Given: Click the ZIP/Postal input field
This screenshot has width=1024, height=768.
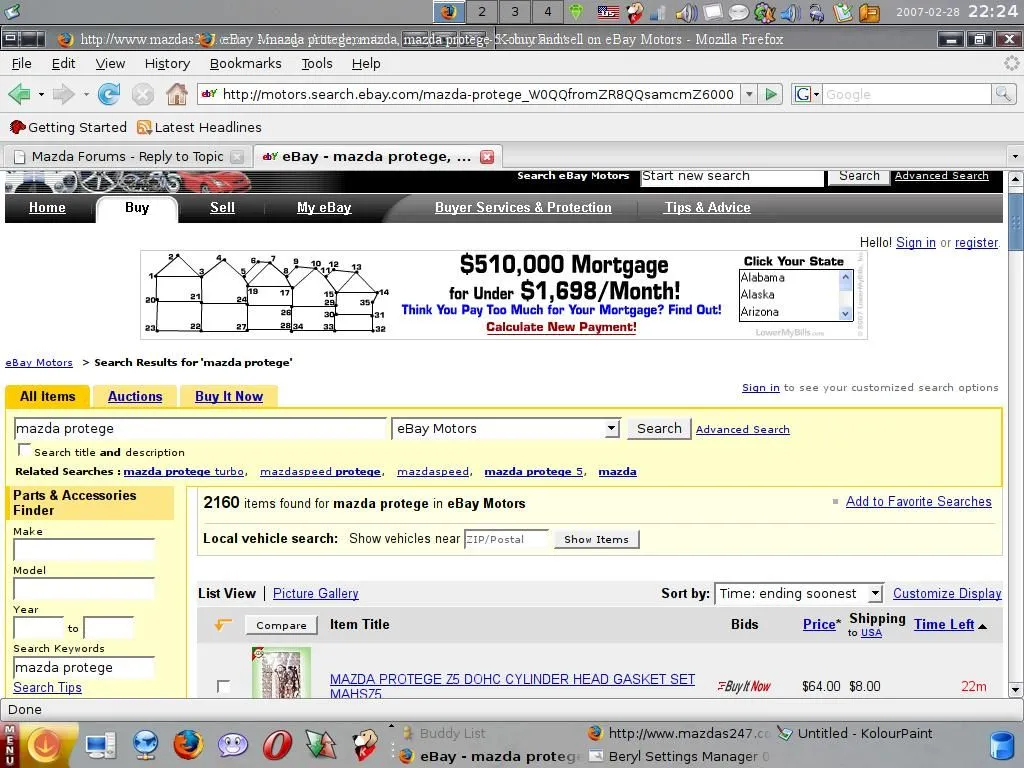Looking at the screenshot, I should [x=505, y=539].
